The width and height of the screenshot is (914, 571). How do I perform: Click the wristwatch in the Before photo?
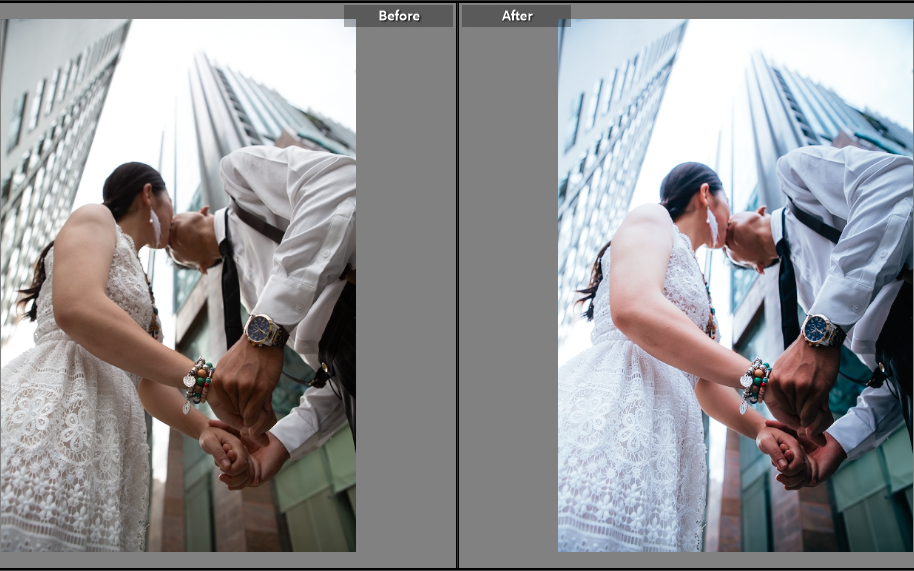coord(264,330)
